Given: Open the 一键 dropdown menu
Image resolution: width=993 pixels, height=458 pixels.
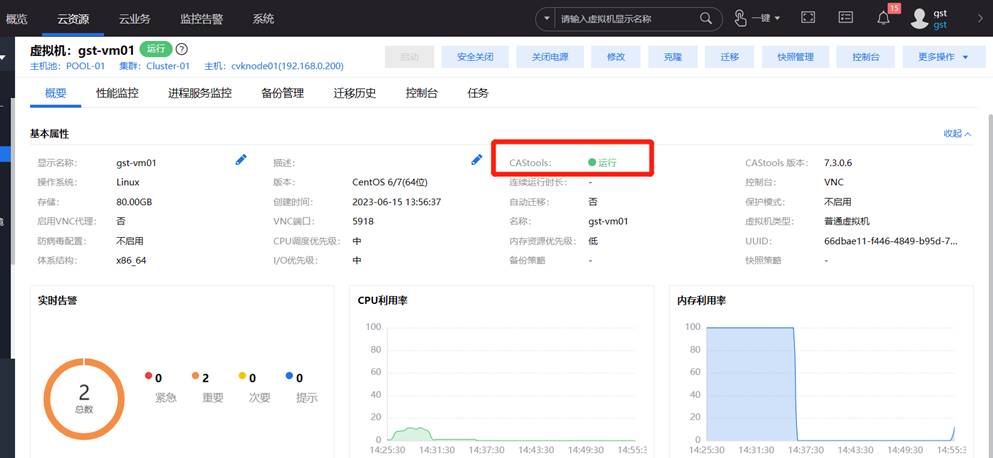Looking at the screenshot, I should coord(758,18).
